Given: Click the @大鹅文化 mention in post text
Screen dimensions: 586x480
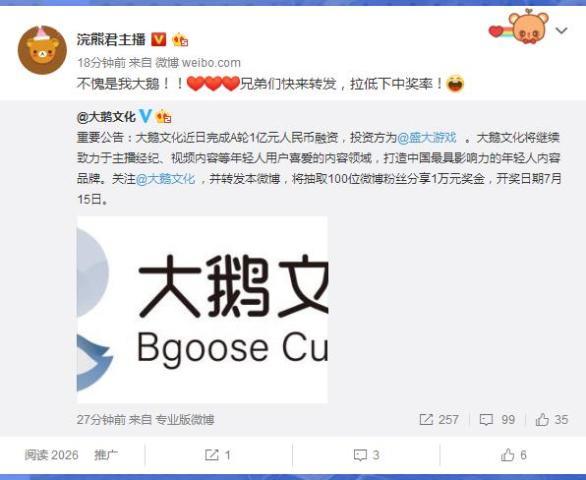Looking at the screenshot, I should coord(165,179).
